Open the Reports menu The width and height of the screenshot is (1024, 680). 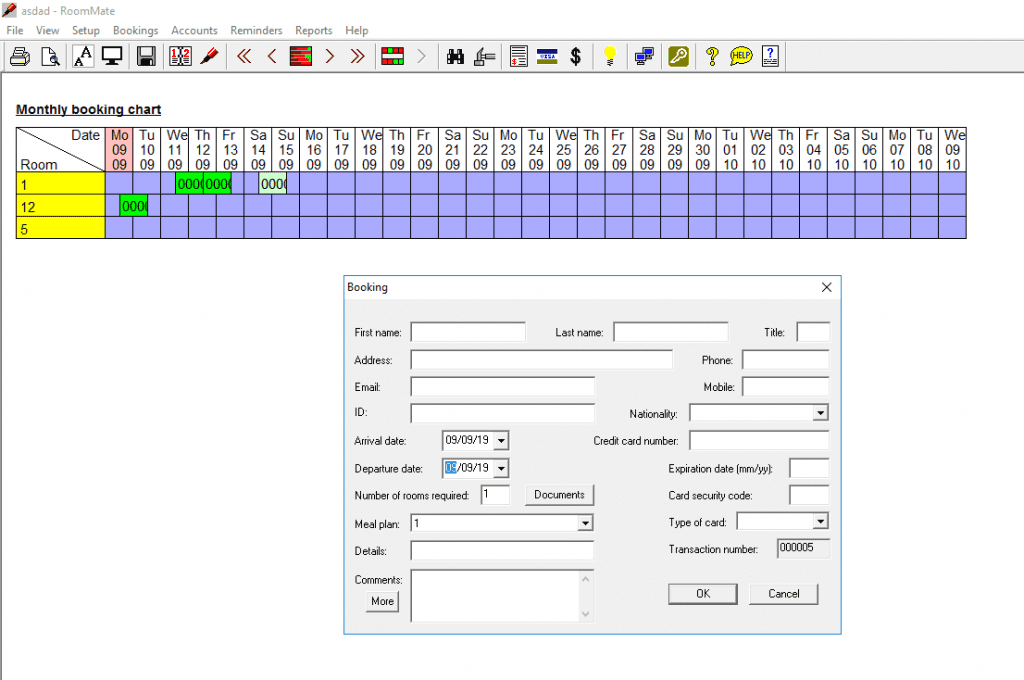313,30
